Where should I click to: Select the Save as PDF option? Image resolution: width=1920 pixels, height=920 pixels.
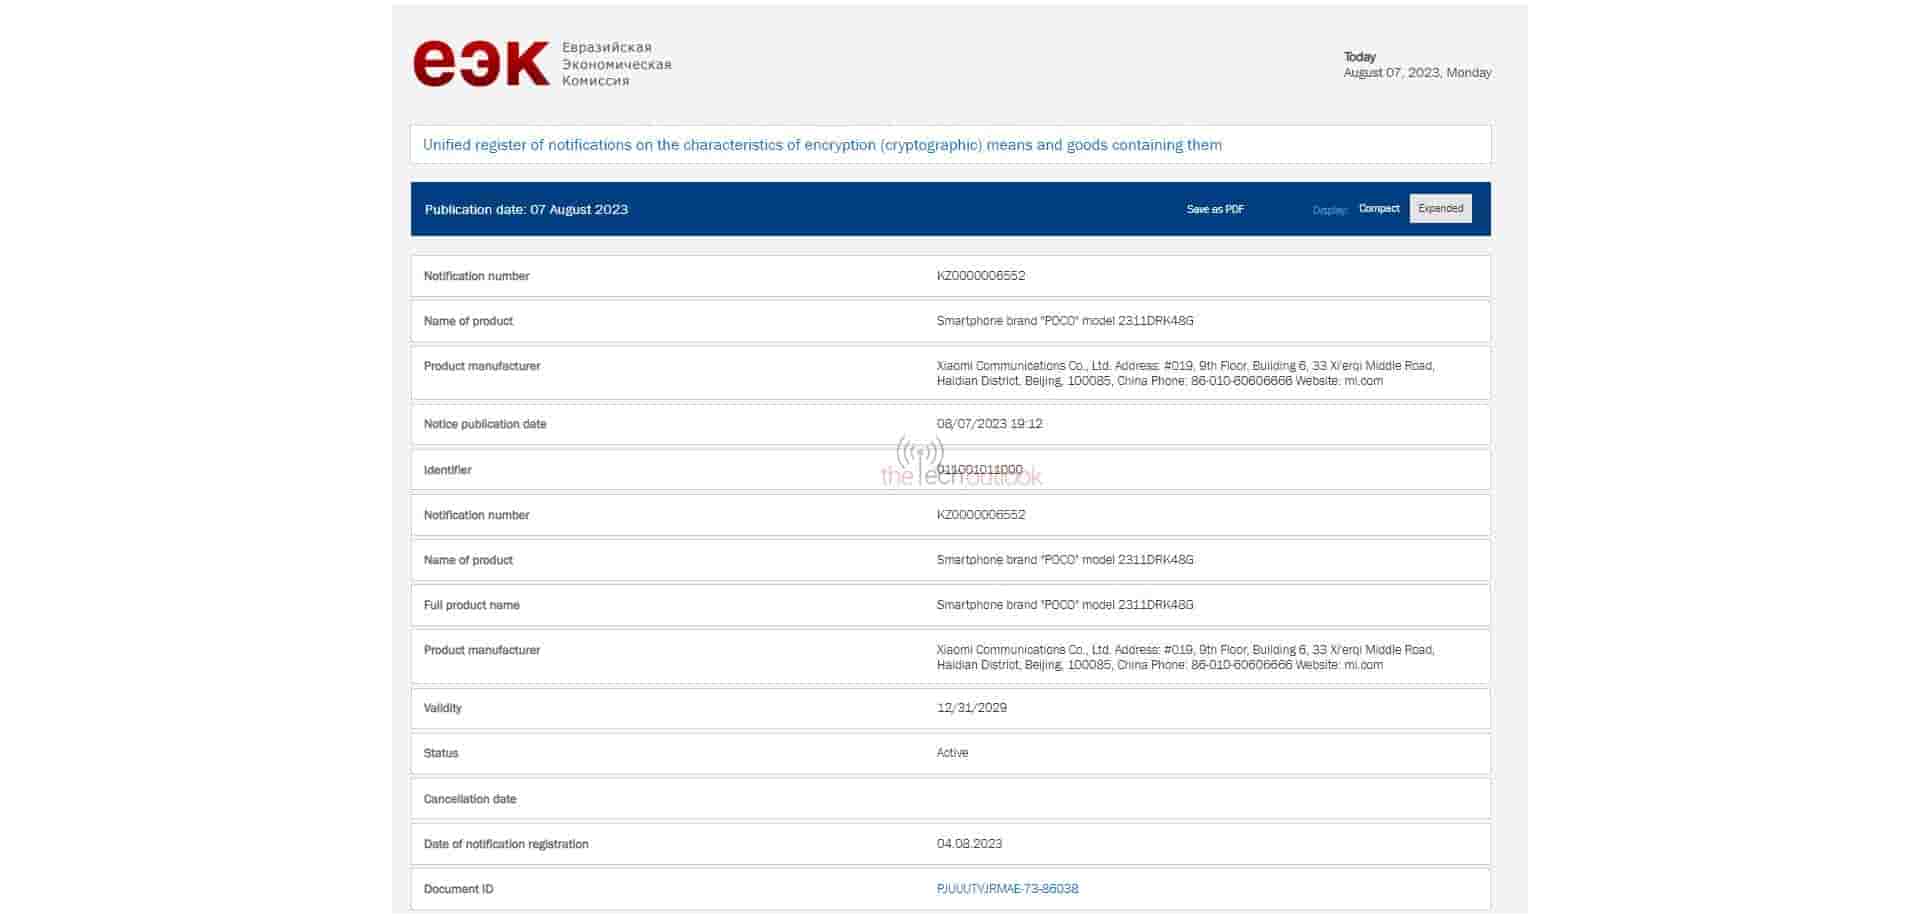(x=1215, y=209)
